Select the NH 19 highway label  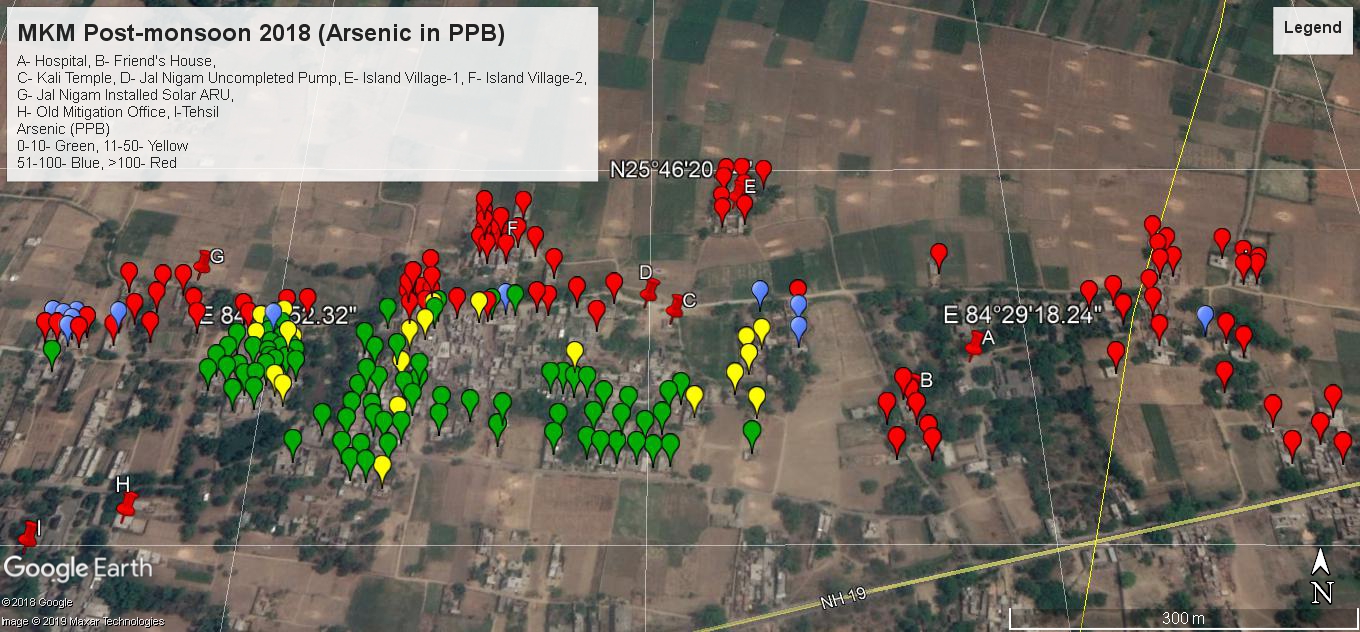(x=840, y=599)
